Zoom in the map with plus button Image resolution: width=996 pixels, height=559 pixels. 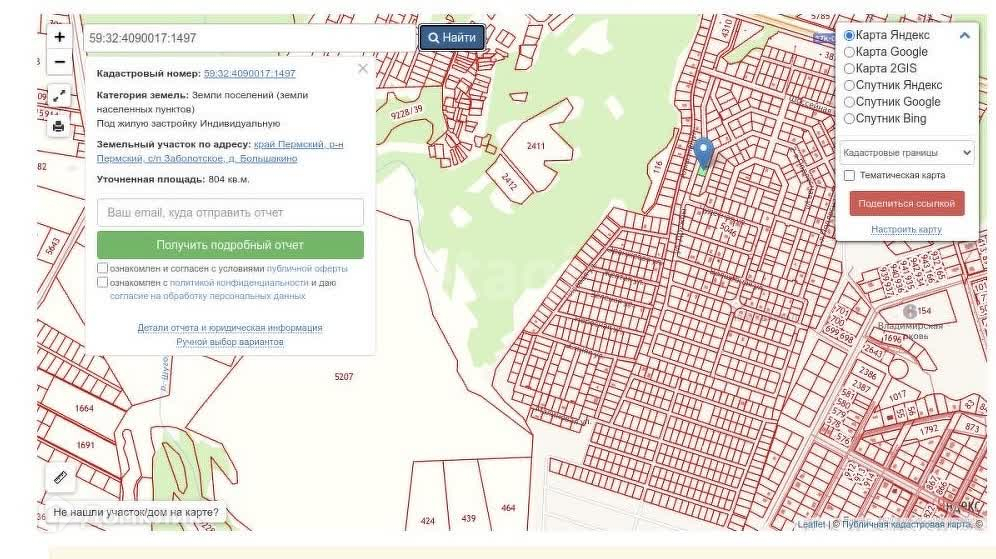pos(60,37)
